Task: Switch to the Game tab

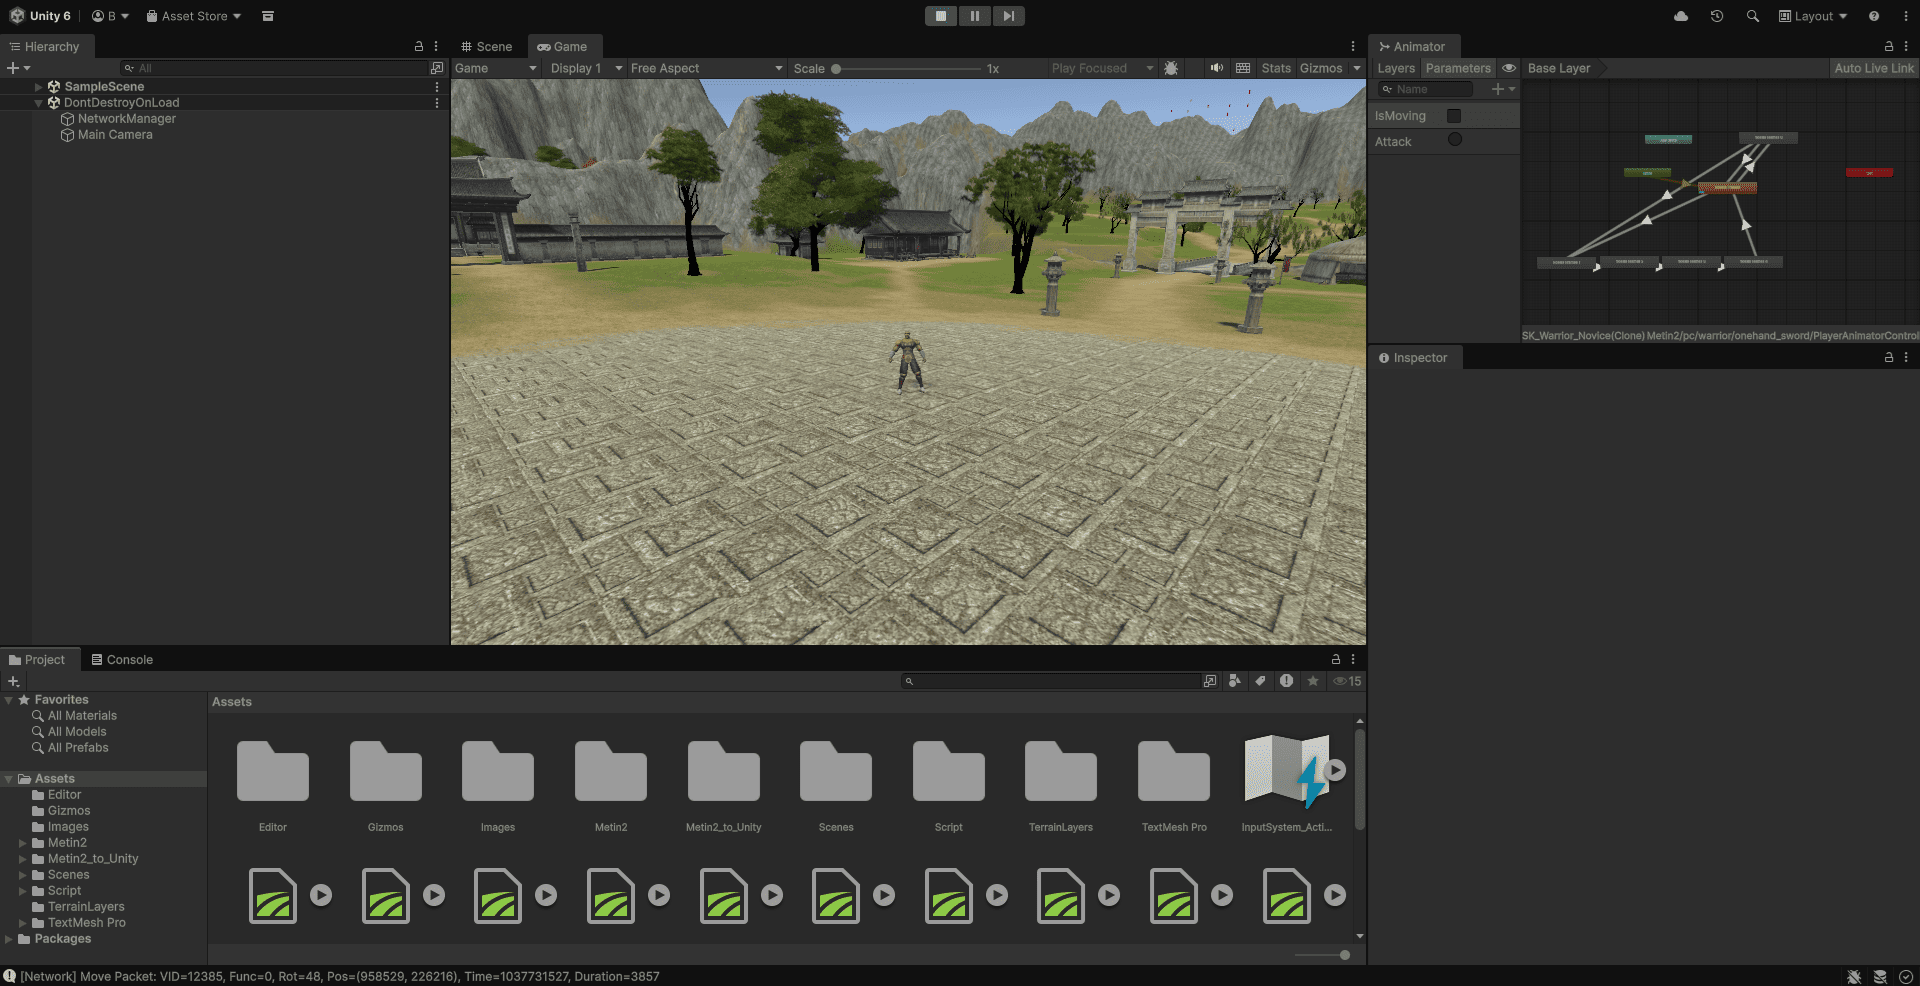Action: point(563,47)
